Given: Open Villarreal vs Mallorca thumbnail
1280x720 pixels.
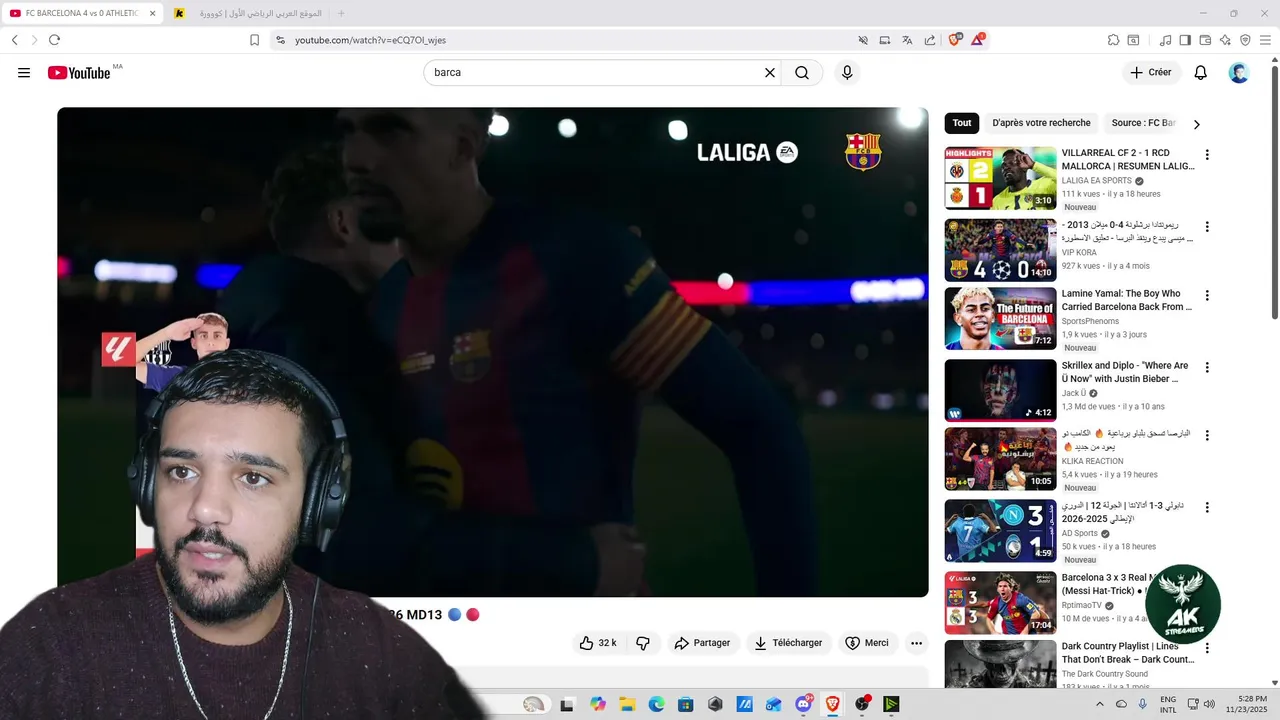Looking at the screenshot, I should point(1000,178).
